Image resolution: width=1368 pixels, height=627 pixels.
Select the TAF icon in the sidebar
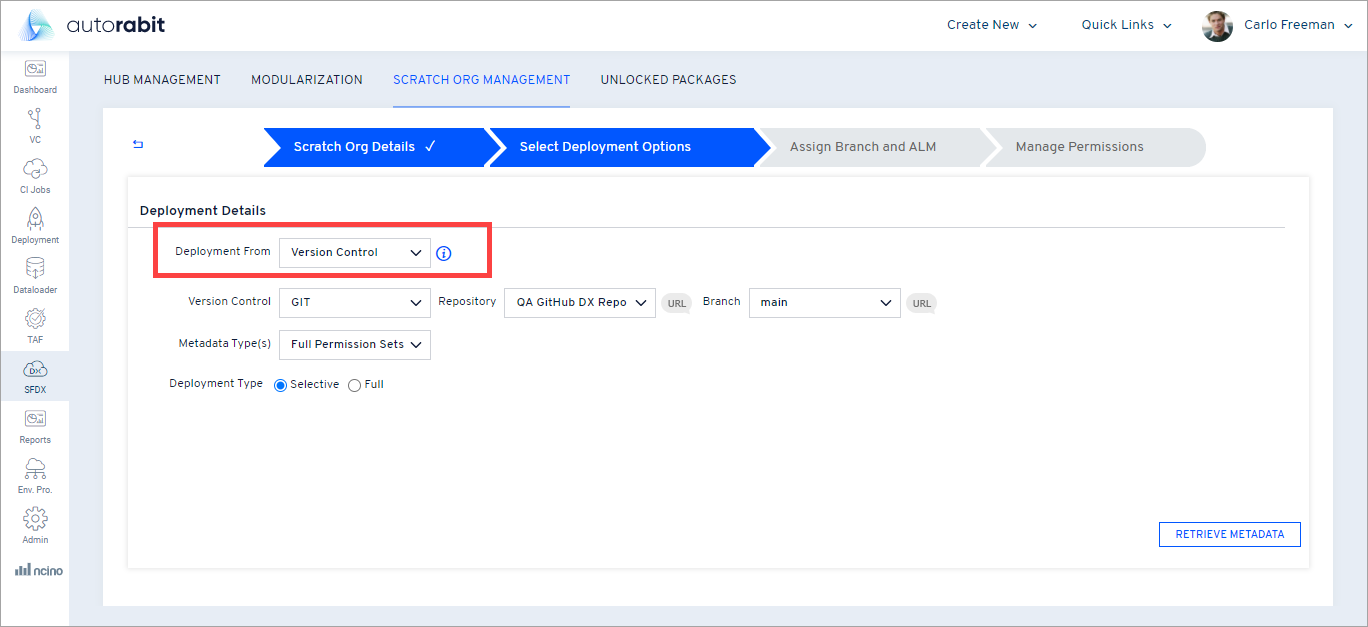click(x=34, y=325)
